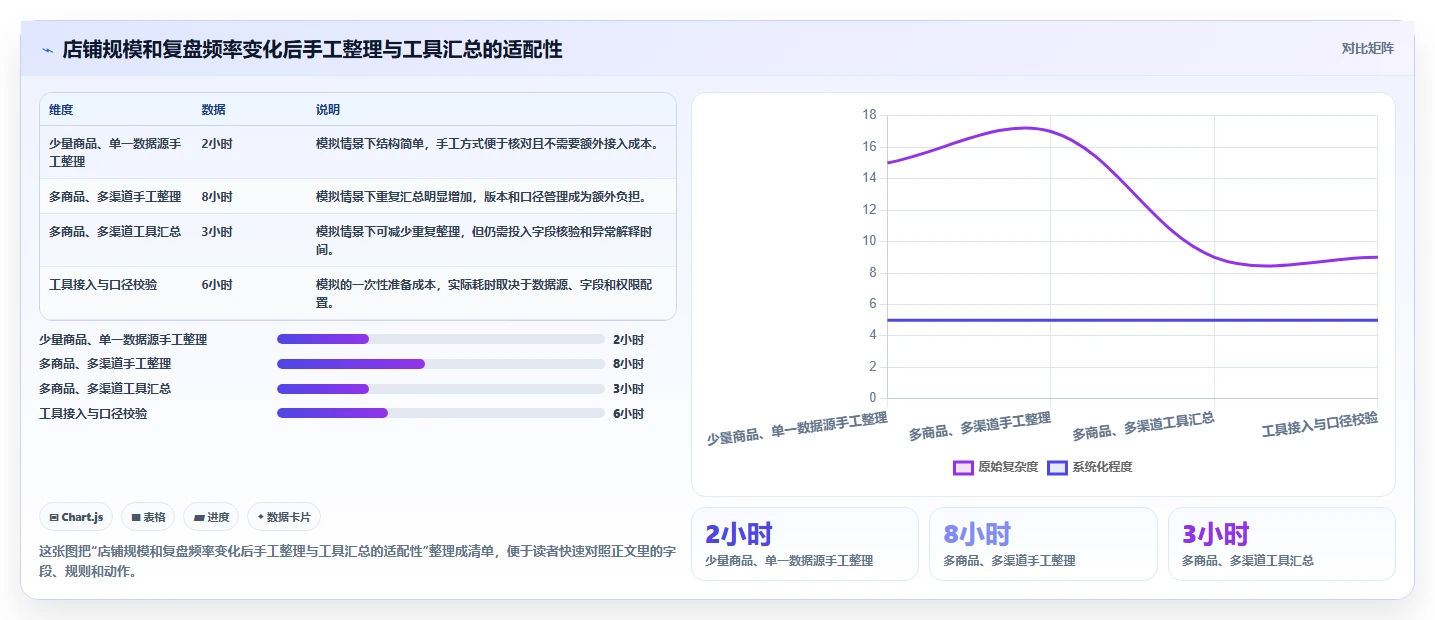The image size is (1435, 620).
Task: Click table cell 少量商品、单一数据源手工整理
Action: click(115, 152)
